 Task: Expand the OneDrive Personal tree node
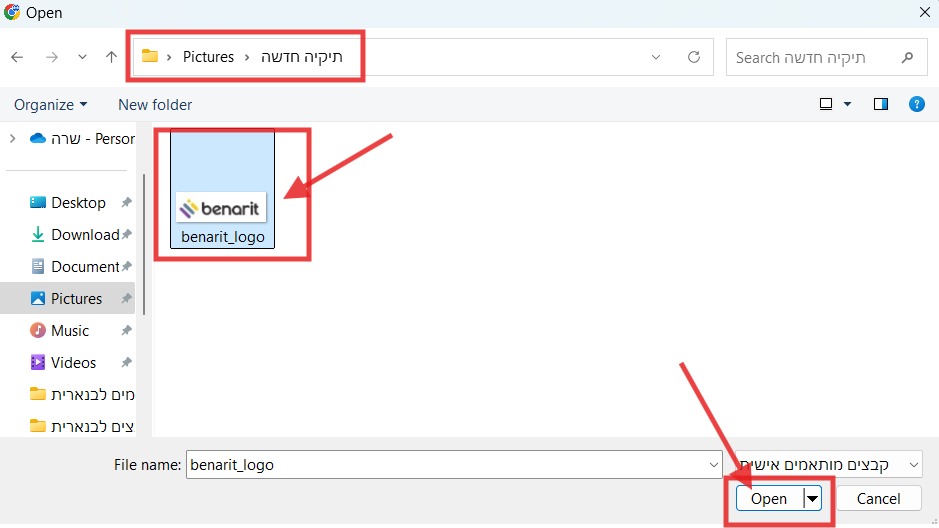13,139
